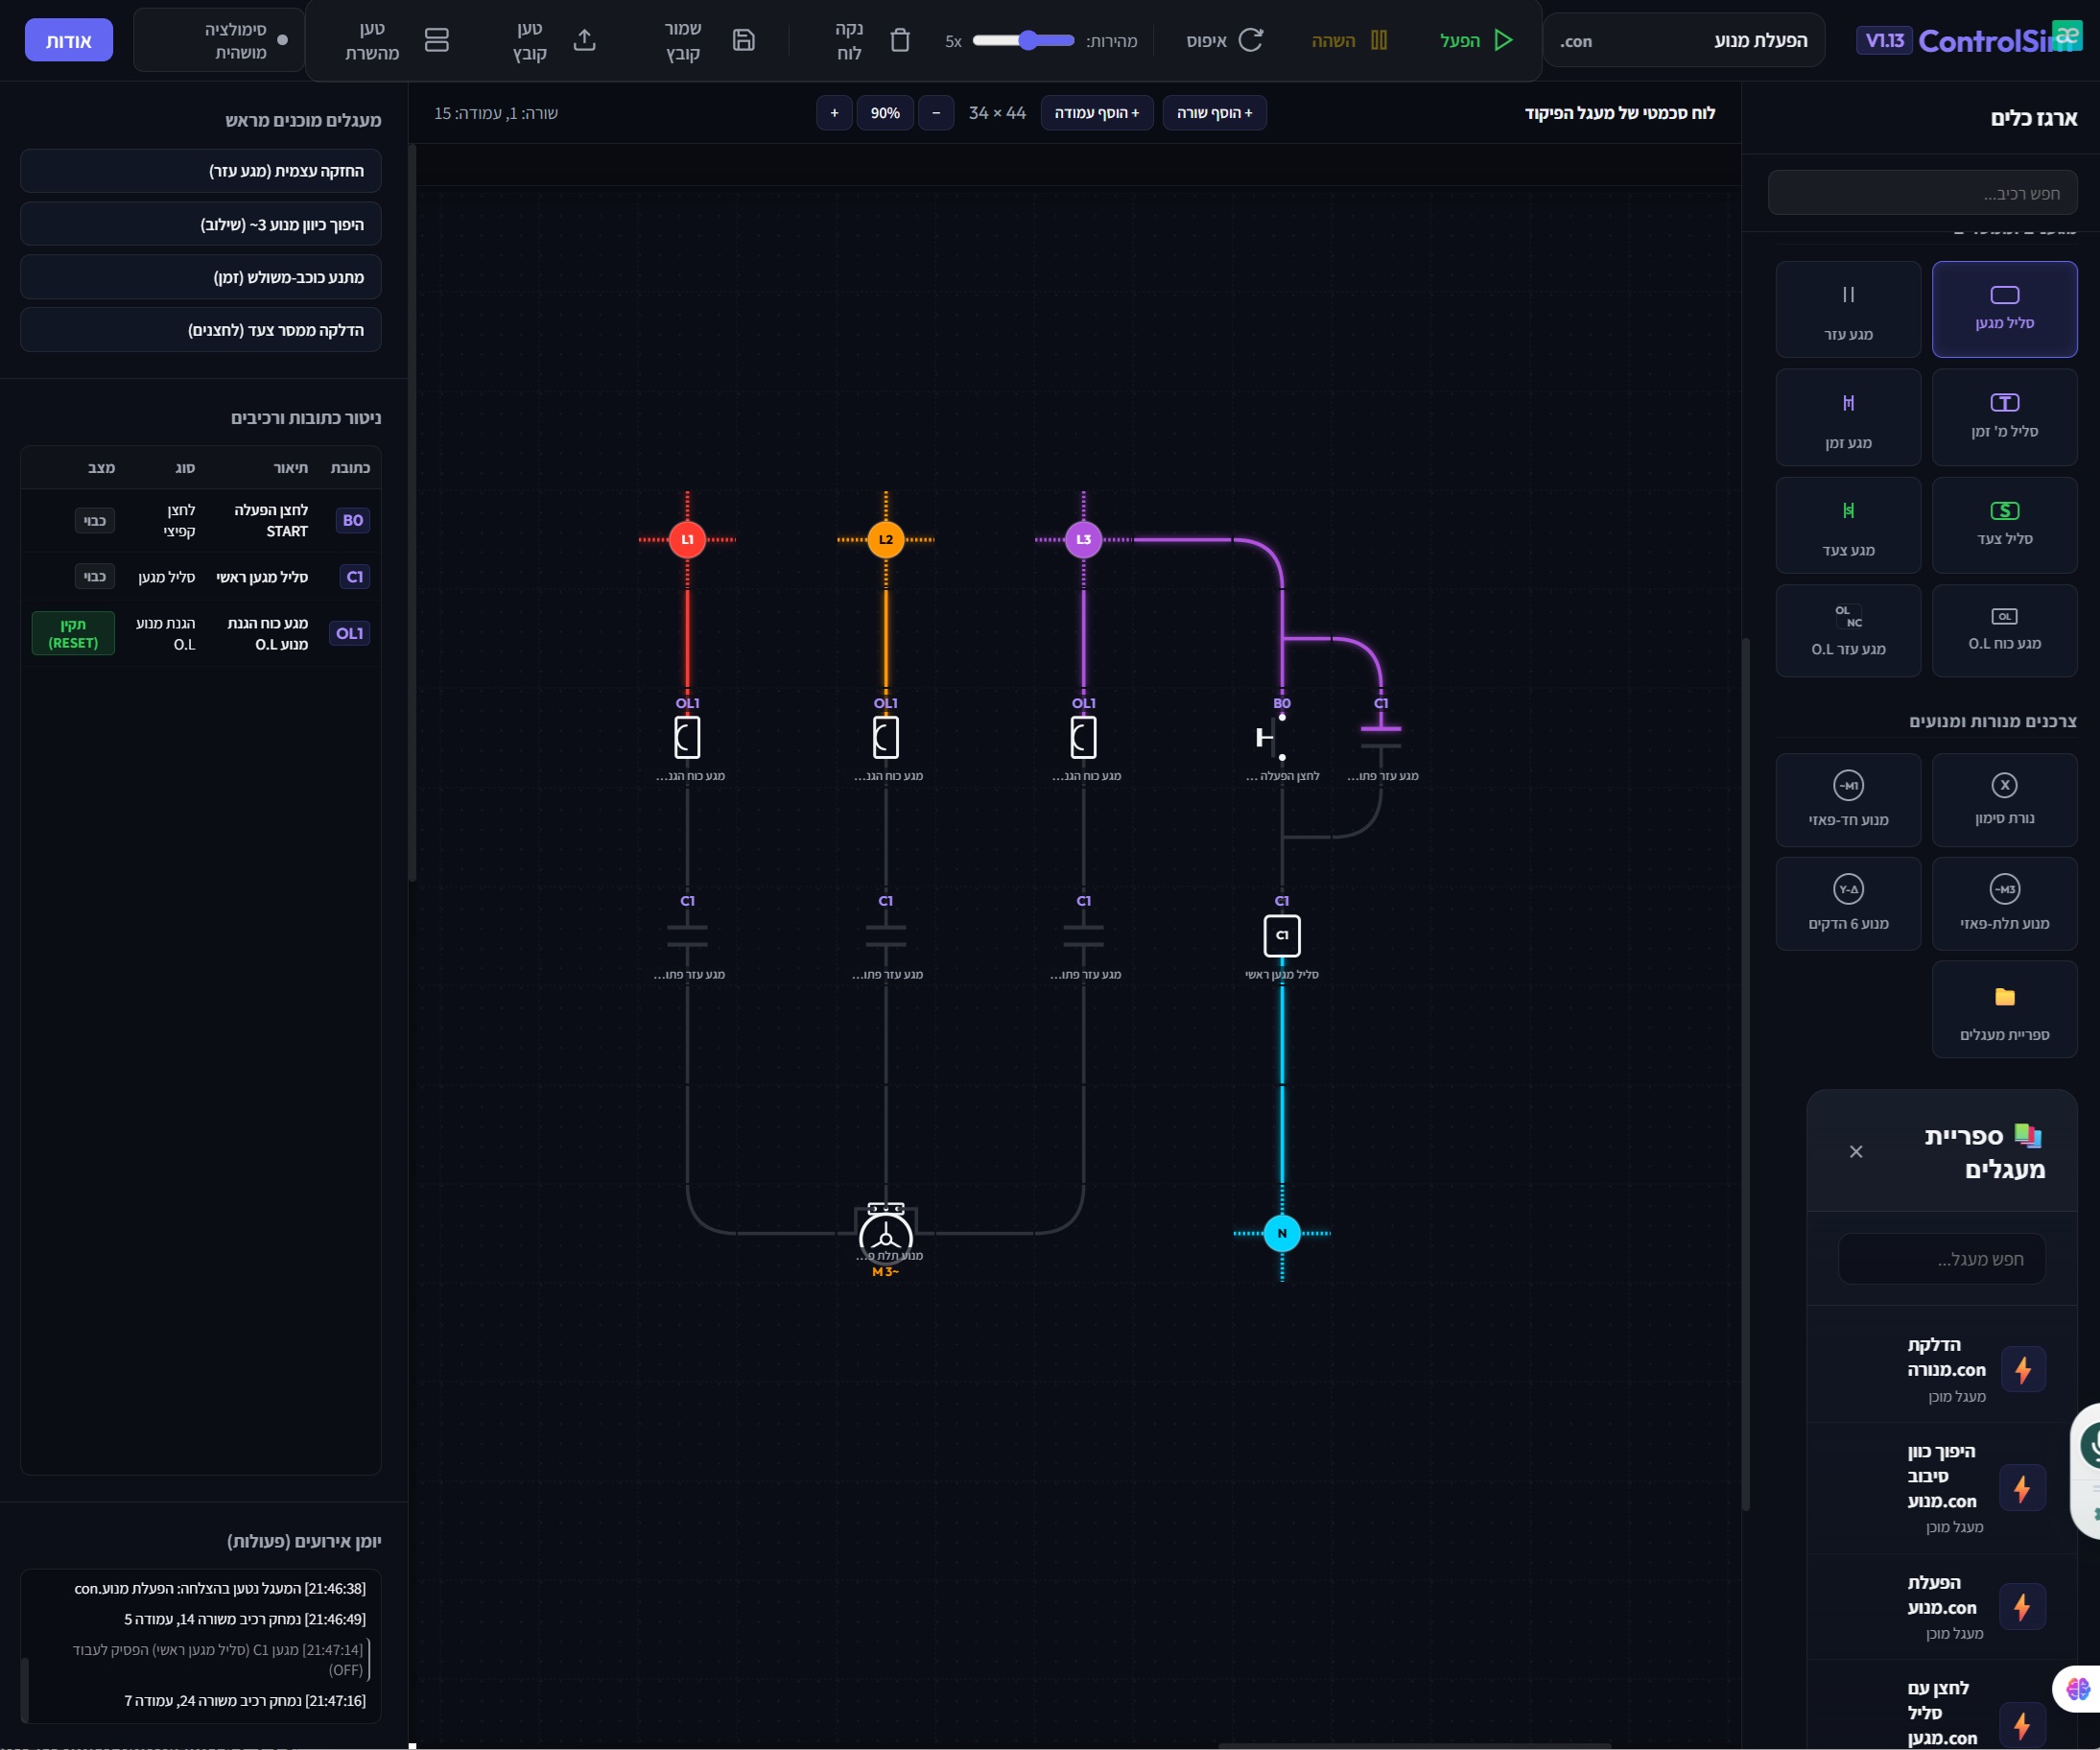Open library circuit הדלקת מנורה.con
The image size is (2100, 1750).
(1941, 1369)
